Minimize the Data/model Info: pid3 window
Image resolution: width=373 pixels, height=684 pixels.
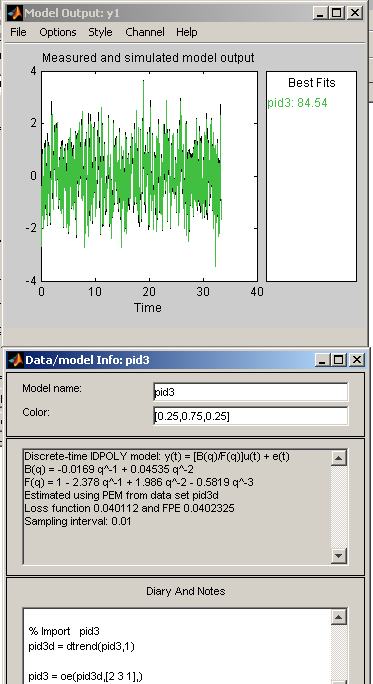pos(322,360)
